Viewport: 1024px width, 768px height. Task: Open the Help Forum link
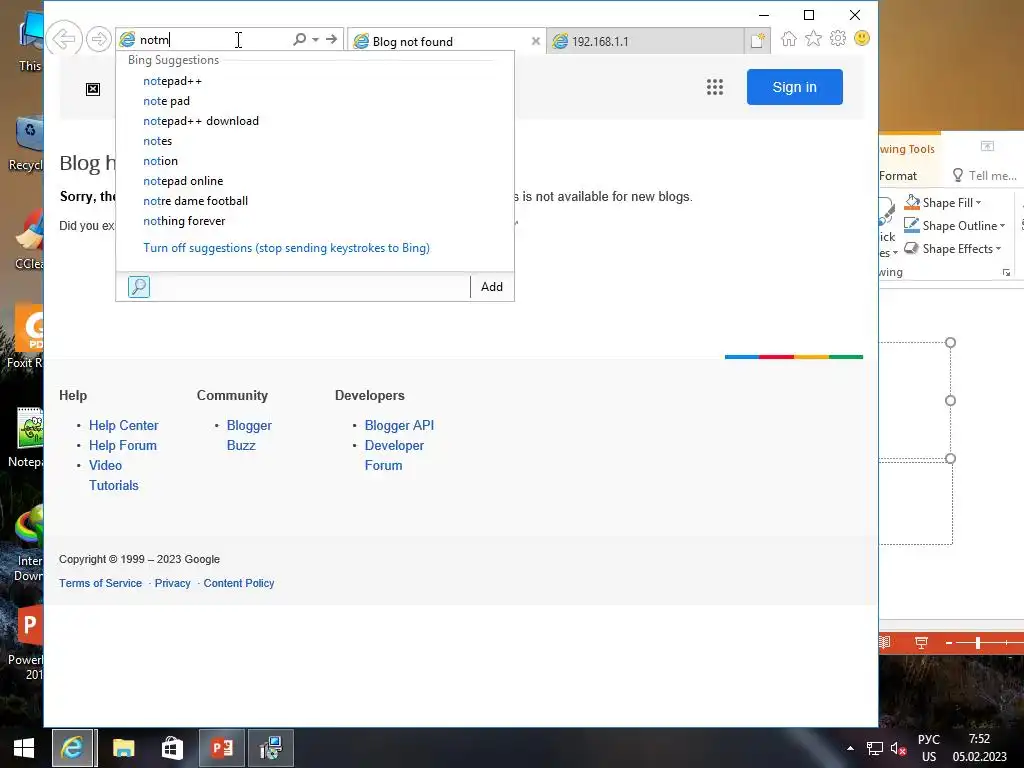coord(123,445)
